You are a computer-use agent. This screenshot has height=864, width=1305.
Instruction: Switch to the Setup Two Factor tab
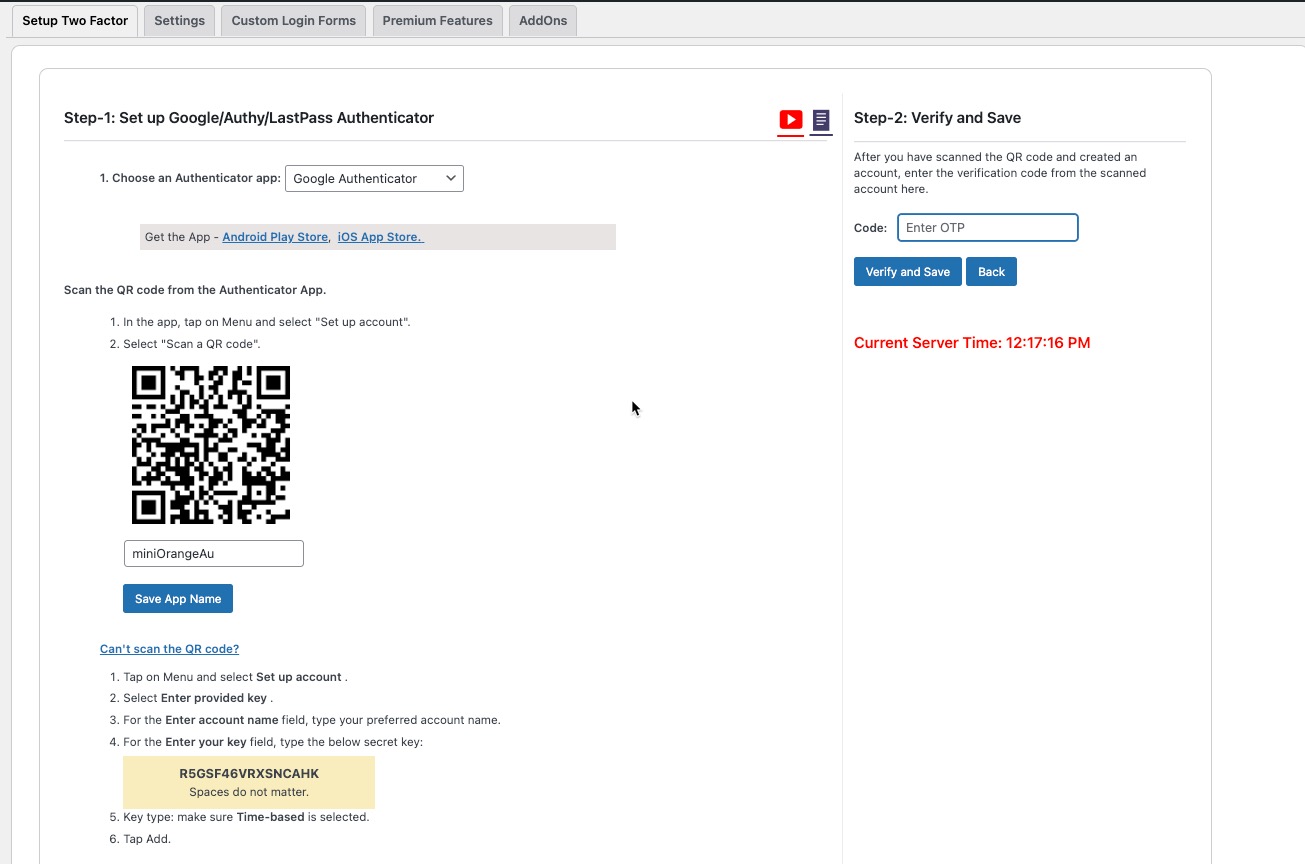click(75, 20)
